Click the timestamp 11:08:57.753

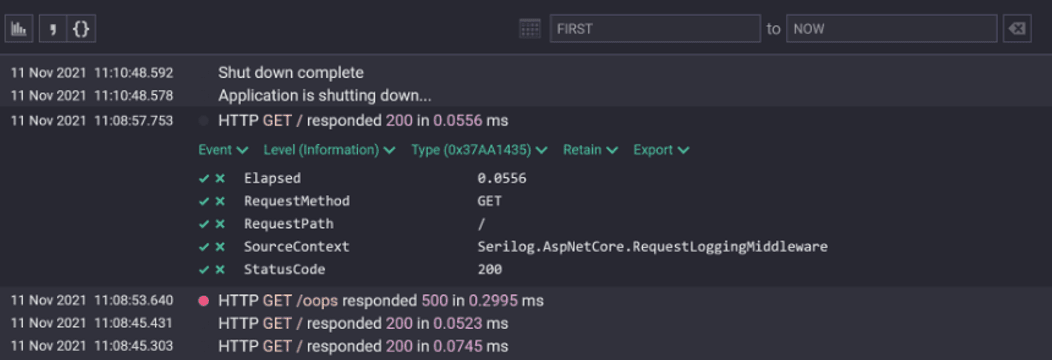tap(134, 121)
